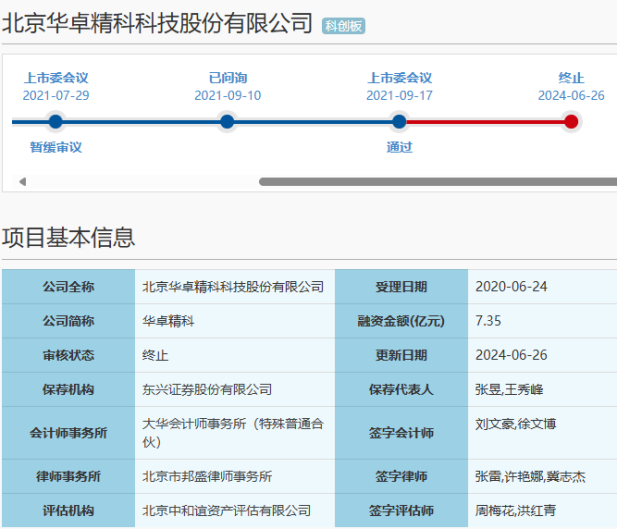Click the timeline left scroll arrow
The width and height of the screenshot is (617, 529).
pos(22,181)
